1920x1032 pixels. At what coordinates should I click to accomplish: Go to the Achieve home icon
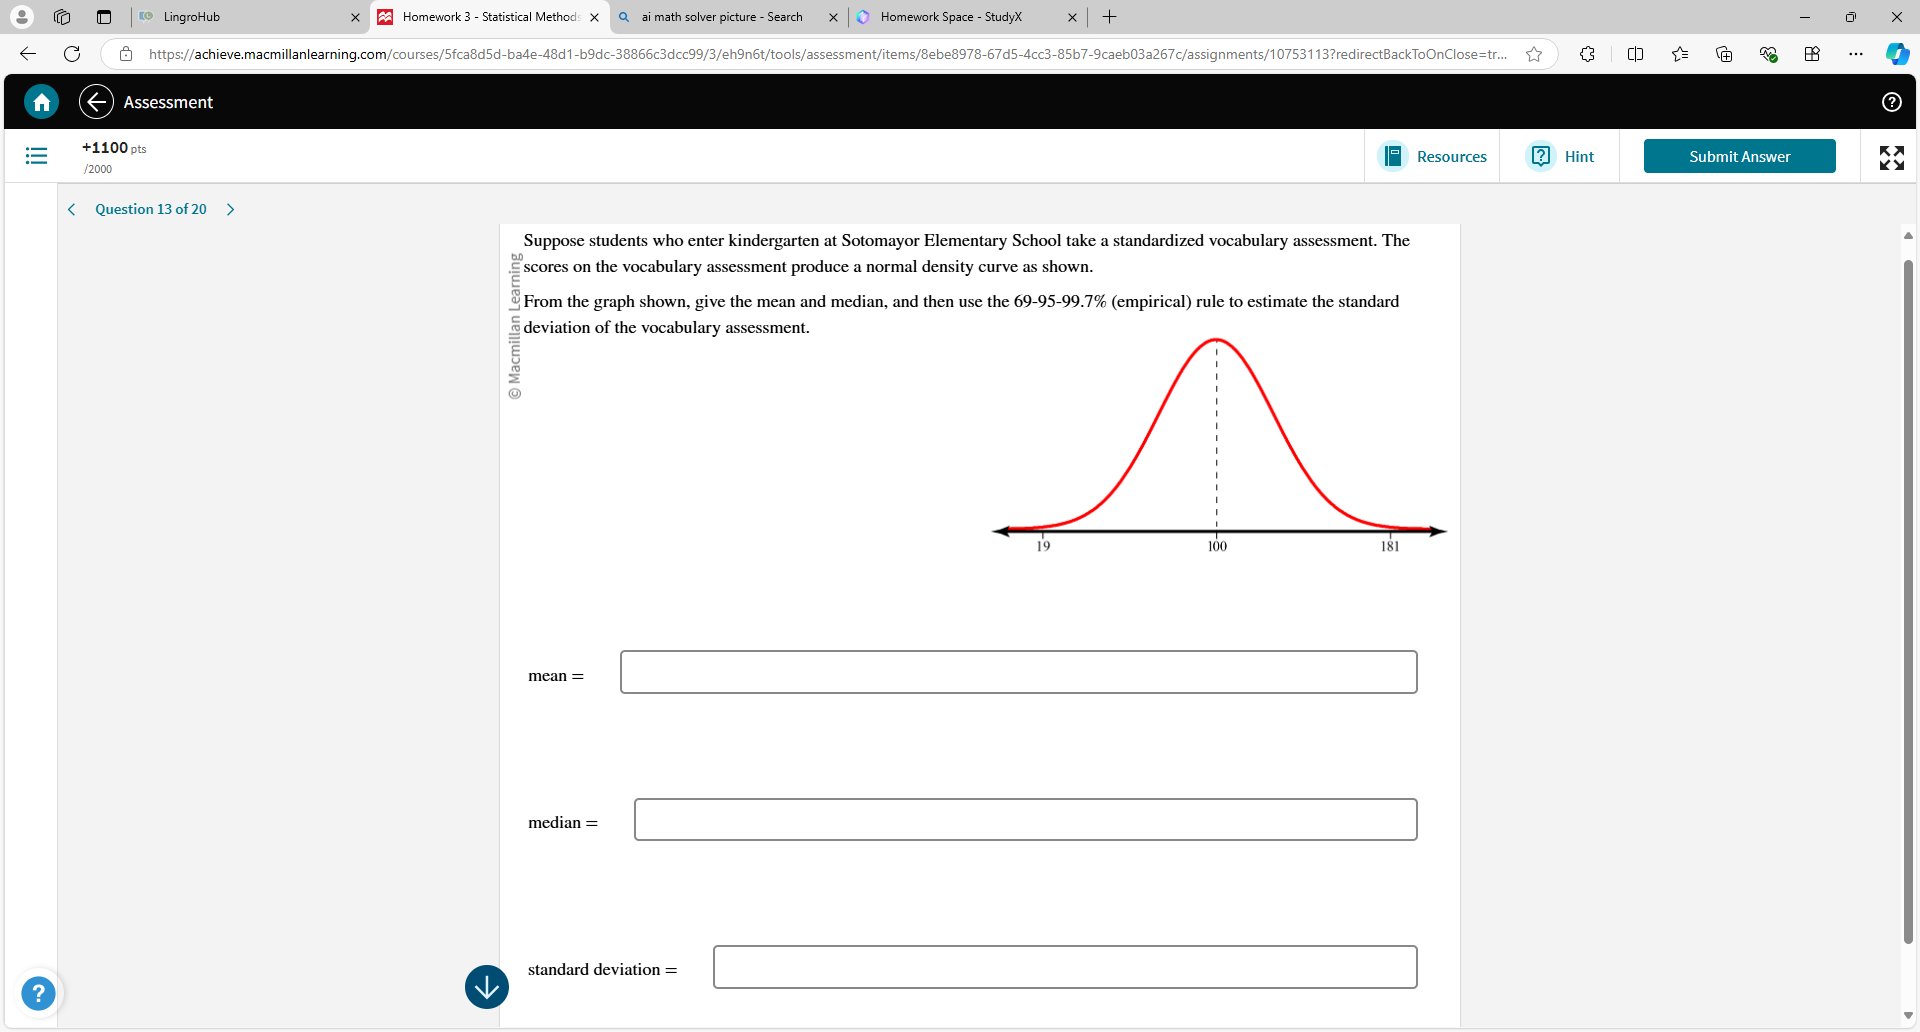tap(41, 102)
